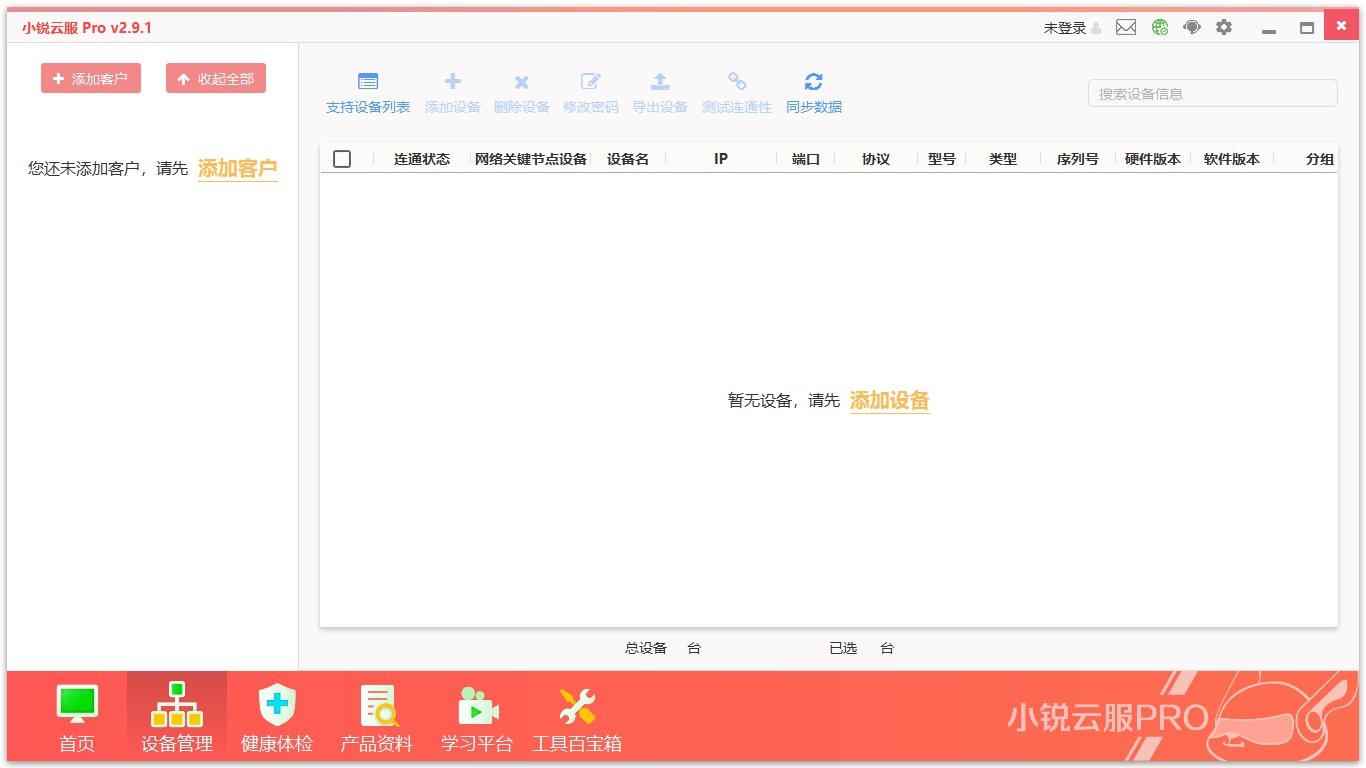Click the 添加设备 link in empty device area
Viewport: 1366px width, 768px height.
point(889,400)
